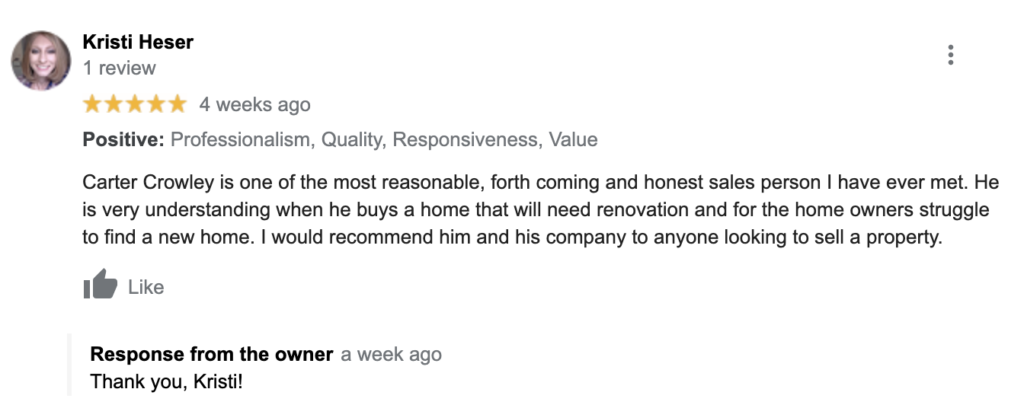Click the second gold rating star

(114, 104)
